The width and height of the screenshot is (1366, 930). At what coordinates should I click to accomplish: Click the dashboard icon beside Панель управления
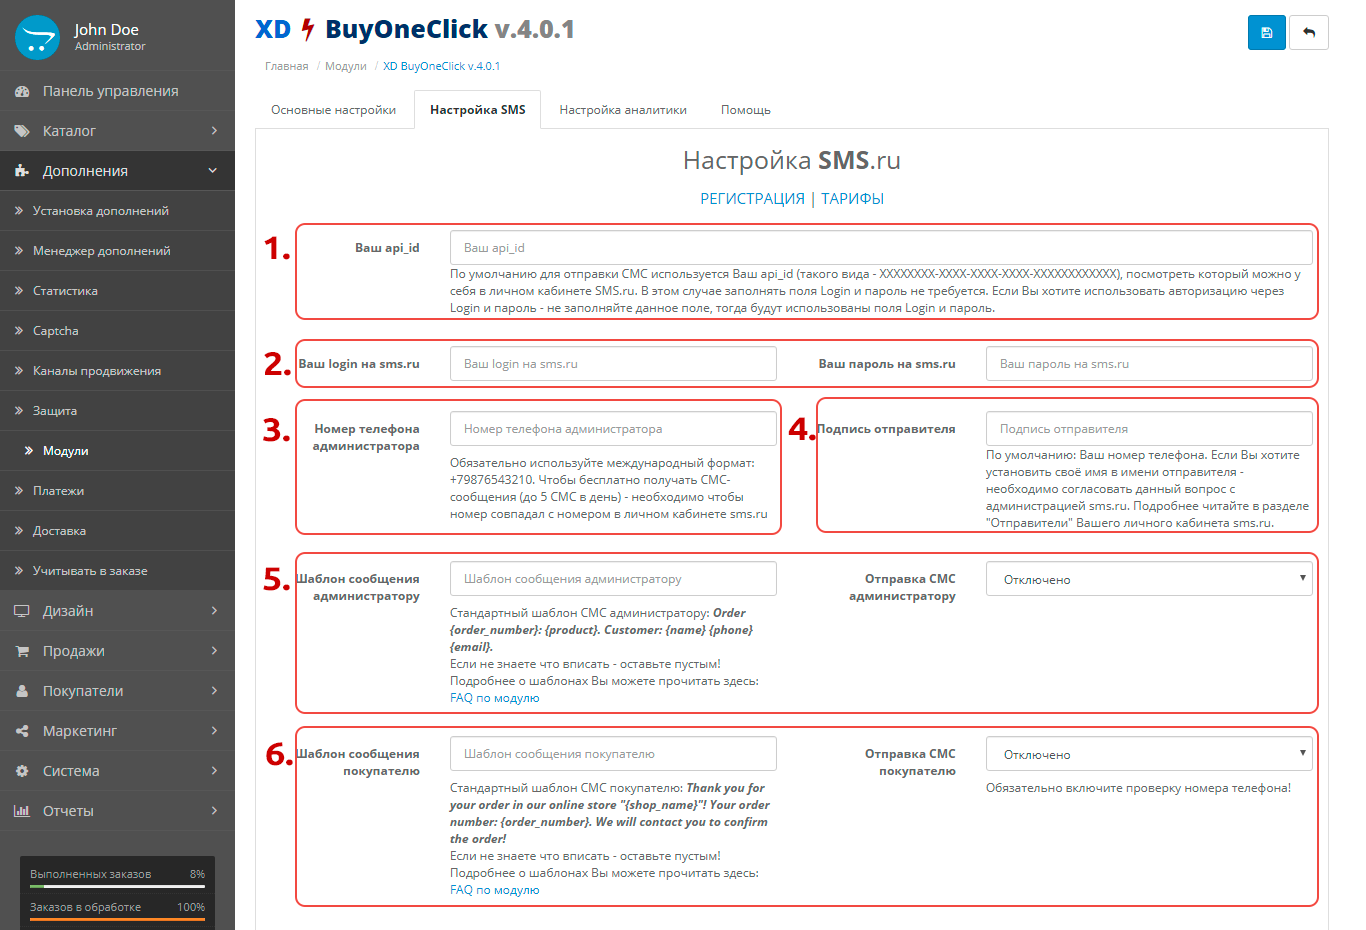[x=22, y=91]
